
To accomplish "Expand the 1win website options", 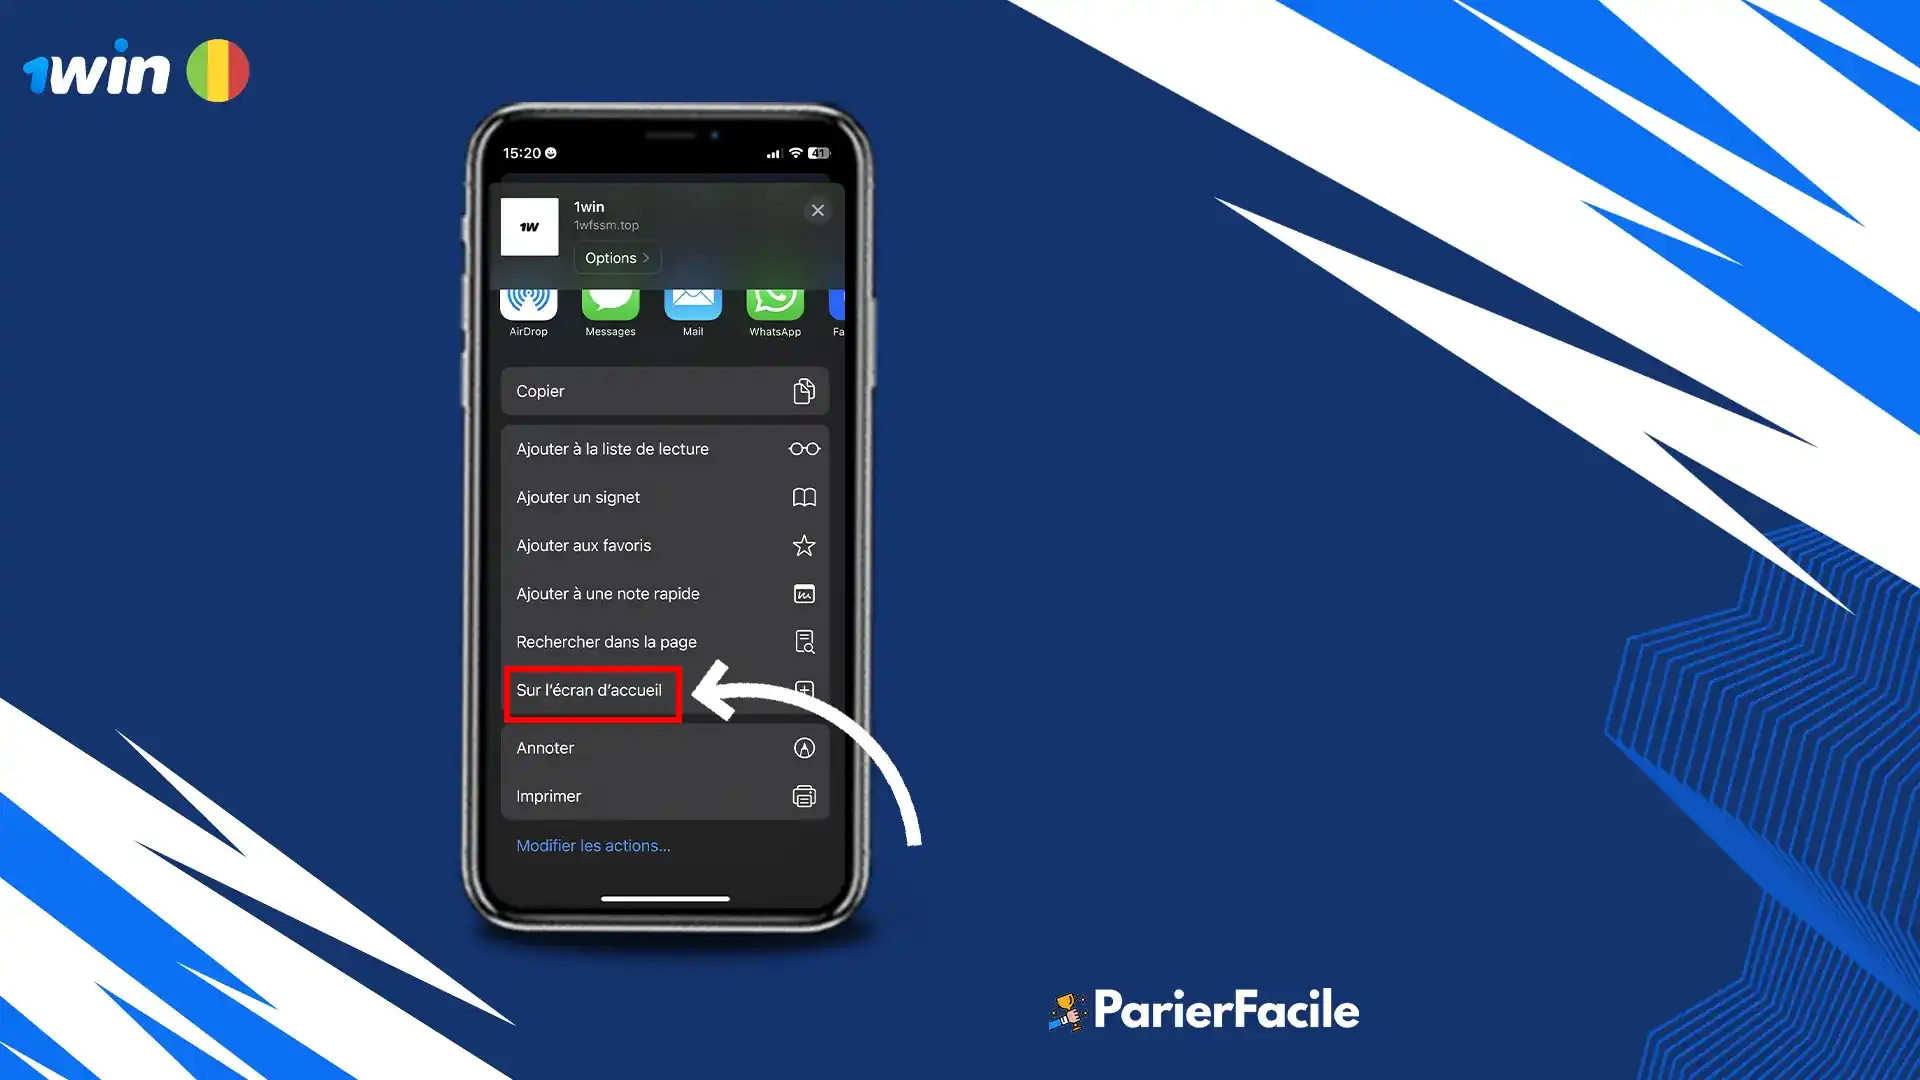I will pyautogui.click(x=615, y=256).
